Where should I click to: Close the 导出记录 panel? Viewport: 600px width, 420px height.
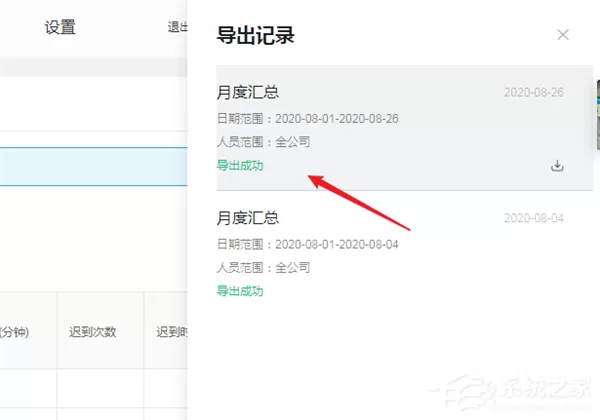coord(563,35)
